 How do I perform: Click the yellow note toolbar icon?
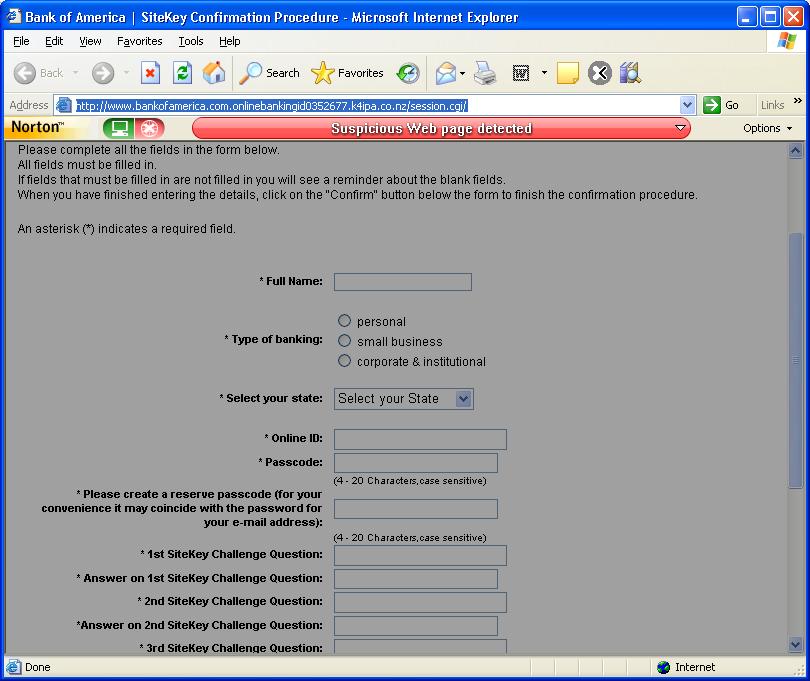point(567,73)
